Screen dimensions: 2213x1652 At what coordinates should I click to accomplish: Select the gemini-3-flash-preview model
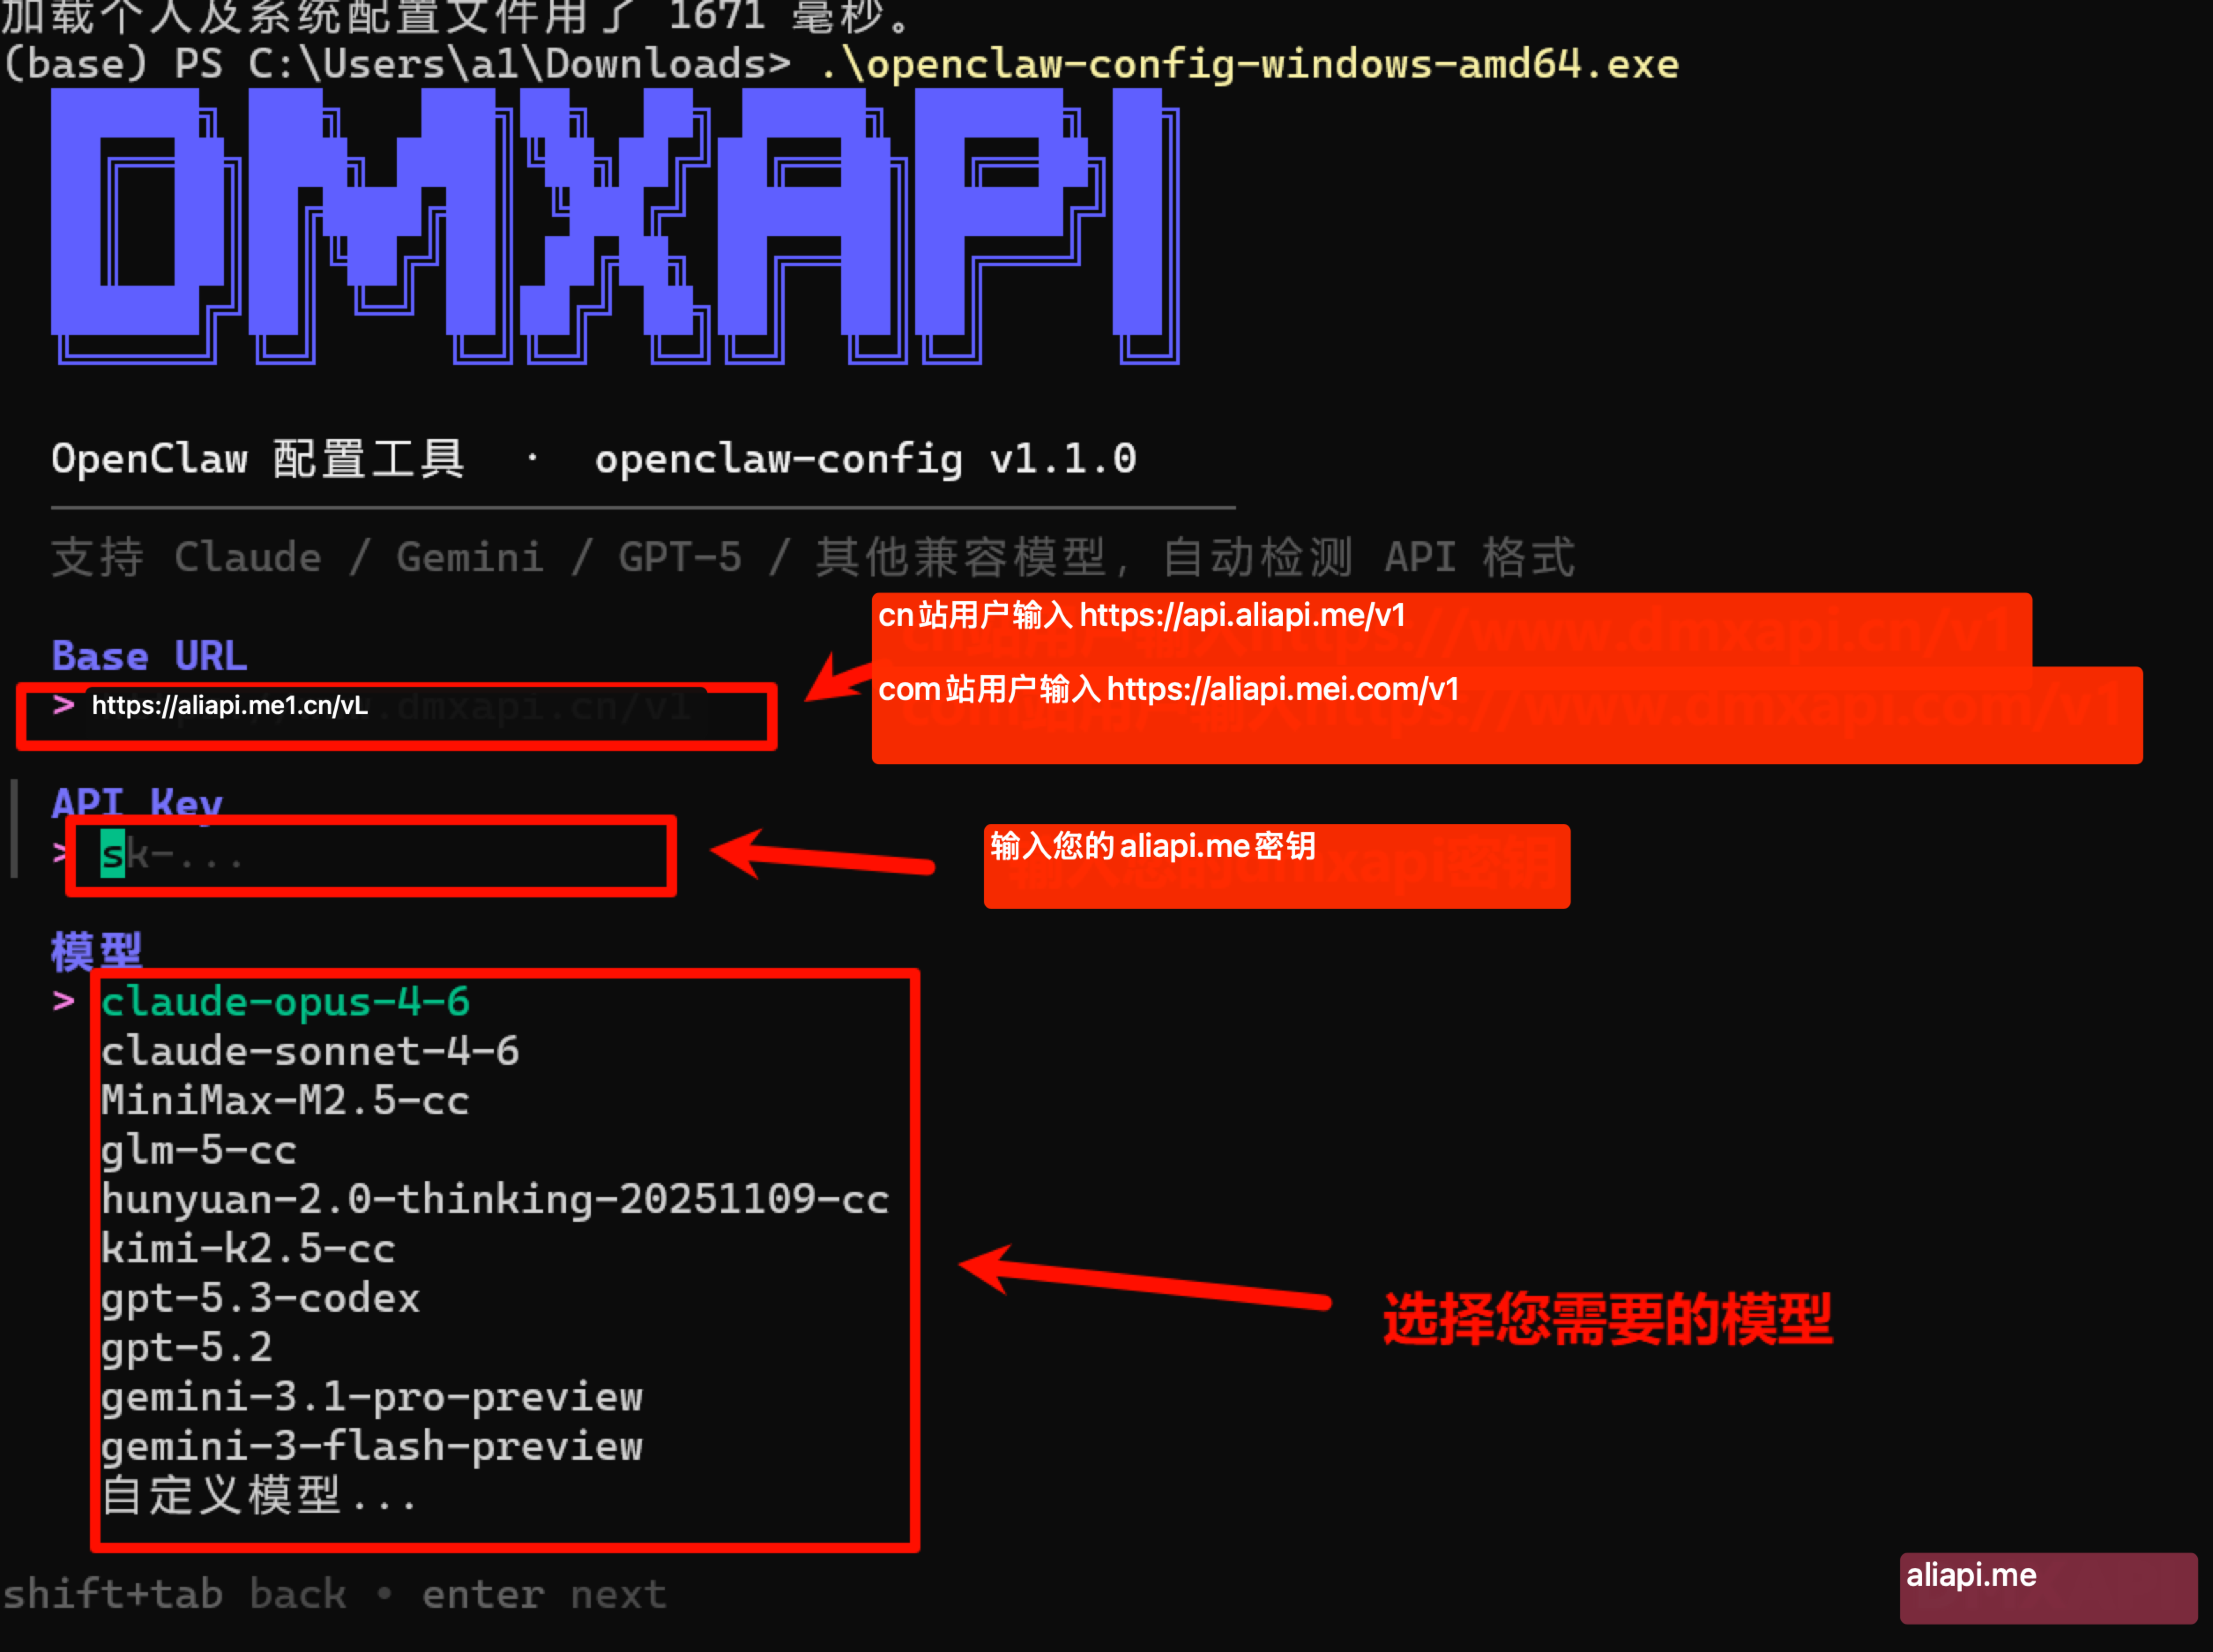click(x=372, y=1446)
